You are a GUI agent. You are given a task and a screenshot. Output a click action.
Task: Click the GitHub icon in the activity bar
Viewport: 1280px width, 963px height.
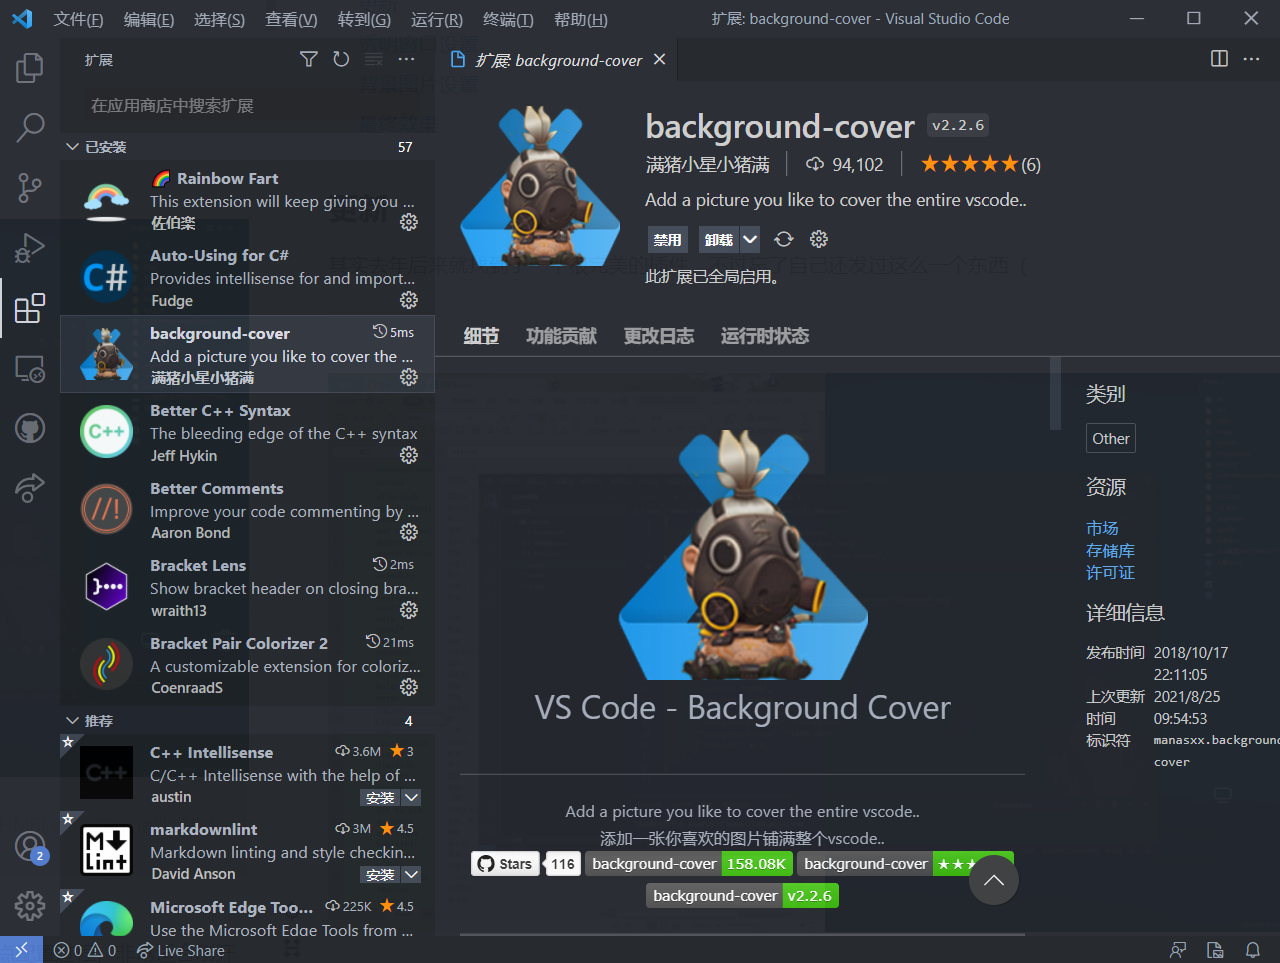[29, 428]
